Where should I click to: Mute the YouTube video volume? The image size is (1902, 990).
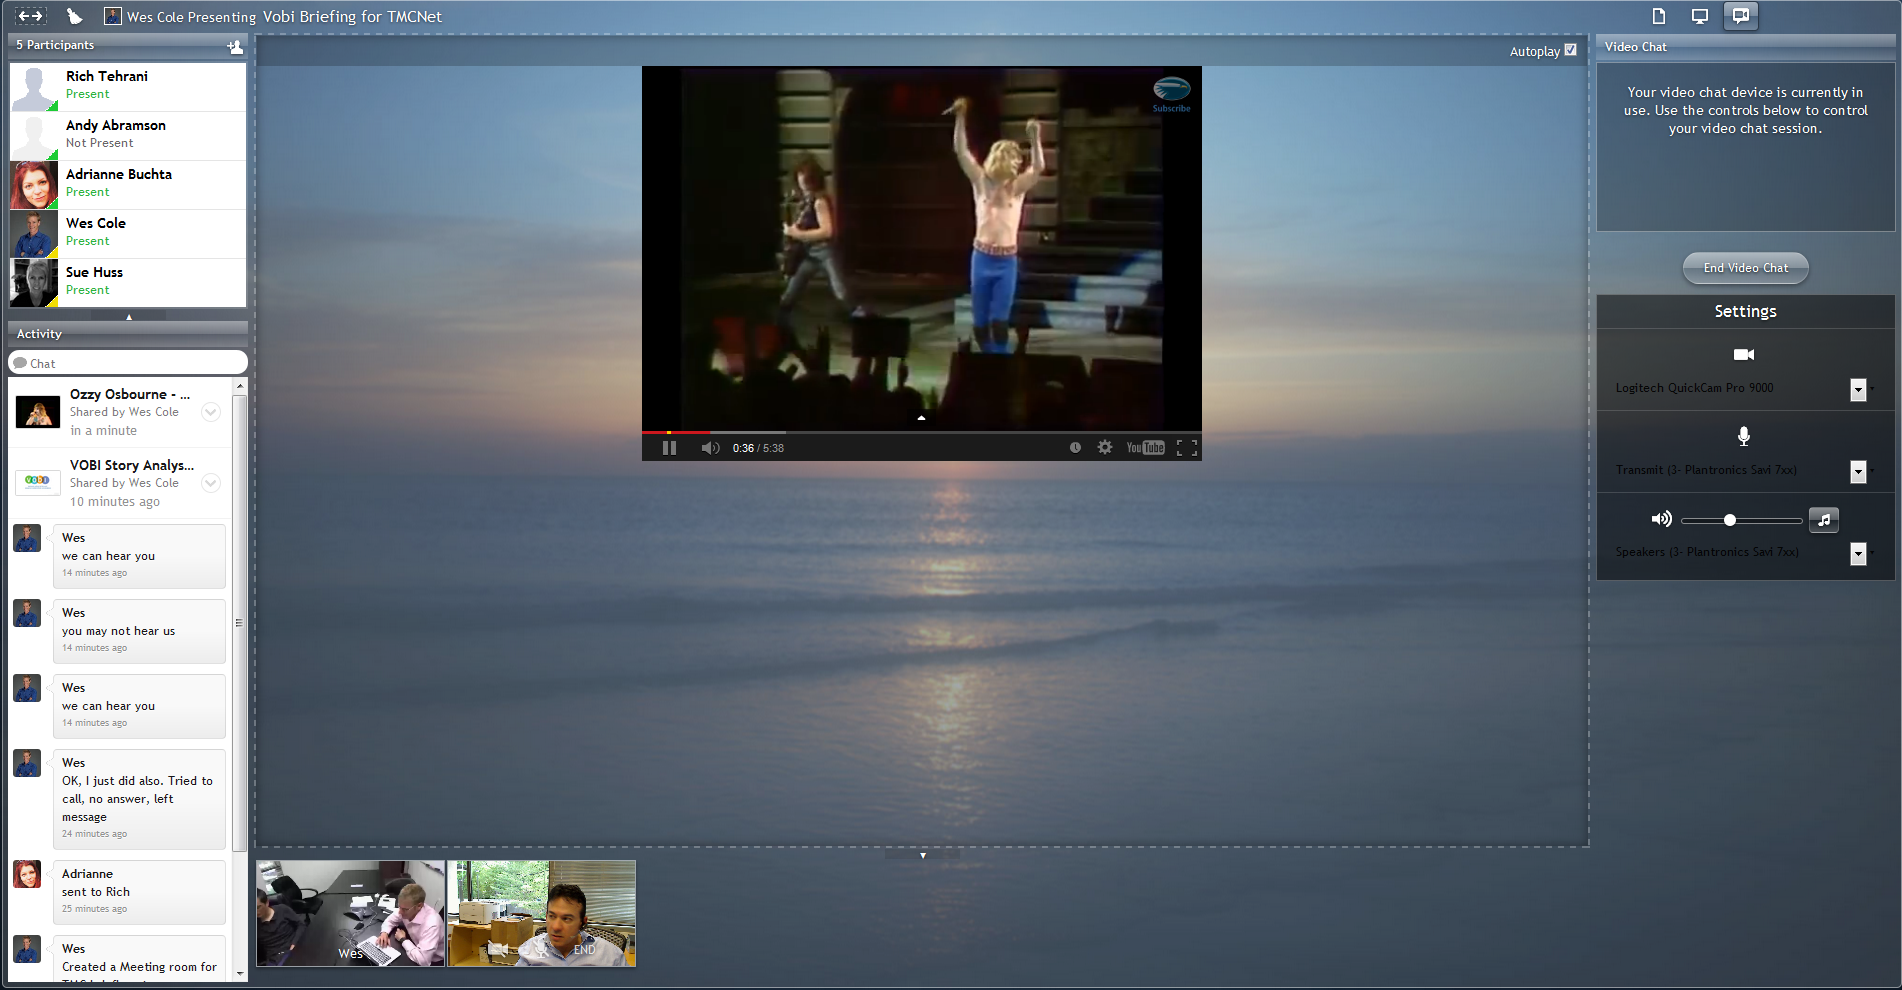click(709, 448)
